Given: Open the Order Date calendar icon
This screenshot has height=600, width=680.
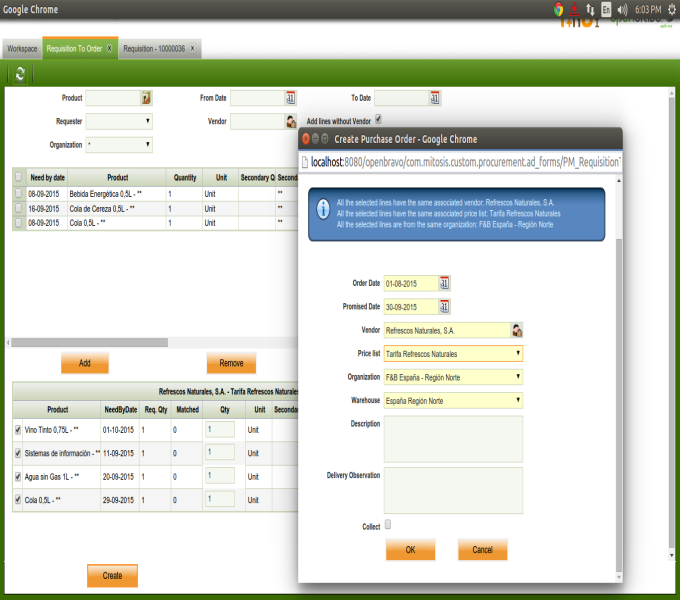Looking at the screenshot, I should pos(445,283).
